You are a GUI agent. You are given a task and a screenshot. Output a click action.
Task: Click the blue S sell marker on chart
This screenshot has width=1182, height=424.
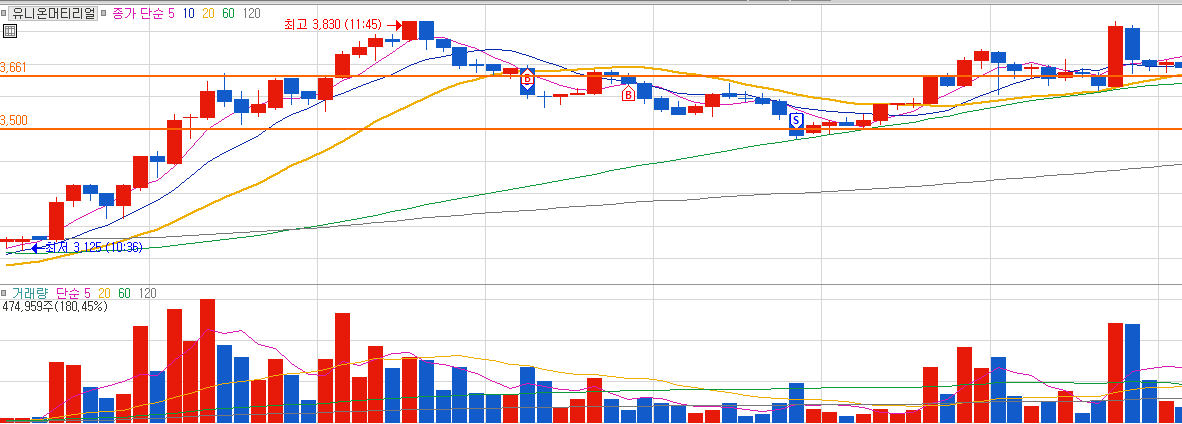click(796, 120)
